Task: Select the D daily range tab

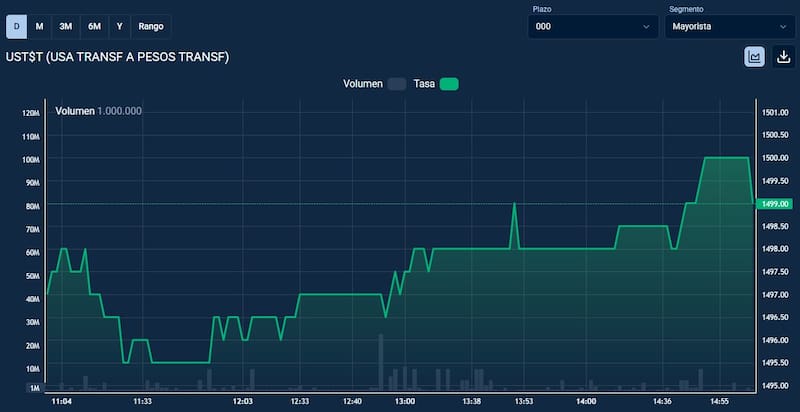Action: [x=16, y=27]
